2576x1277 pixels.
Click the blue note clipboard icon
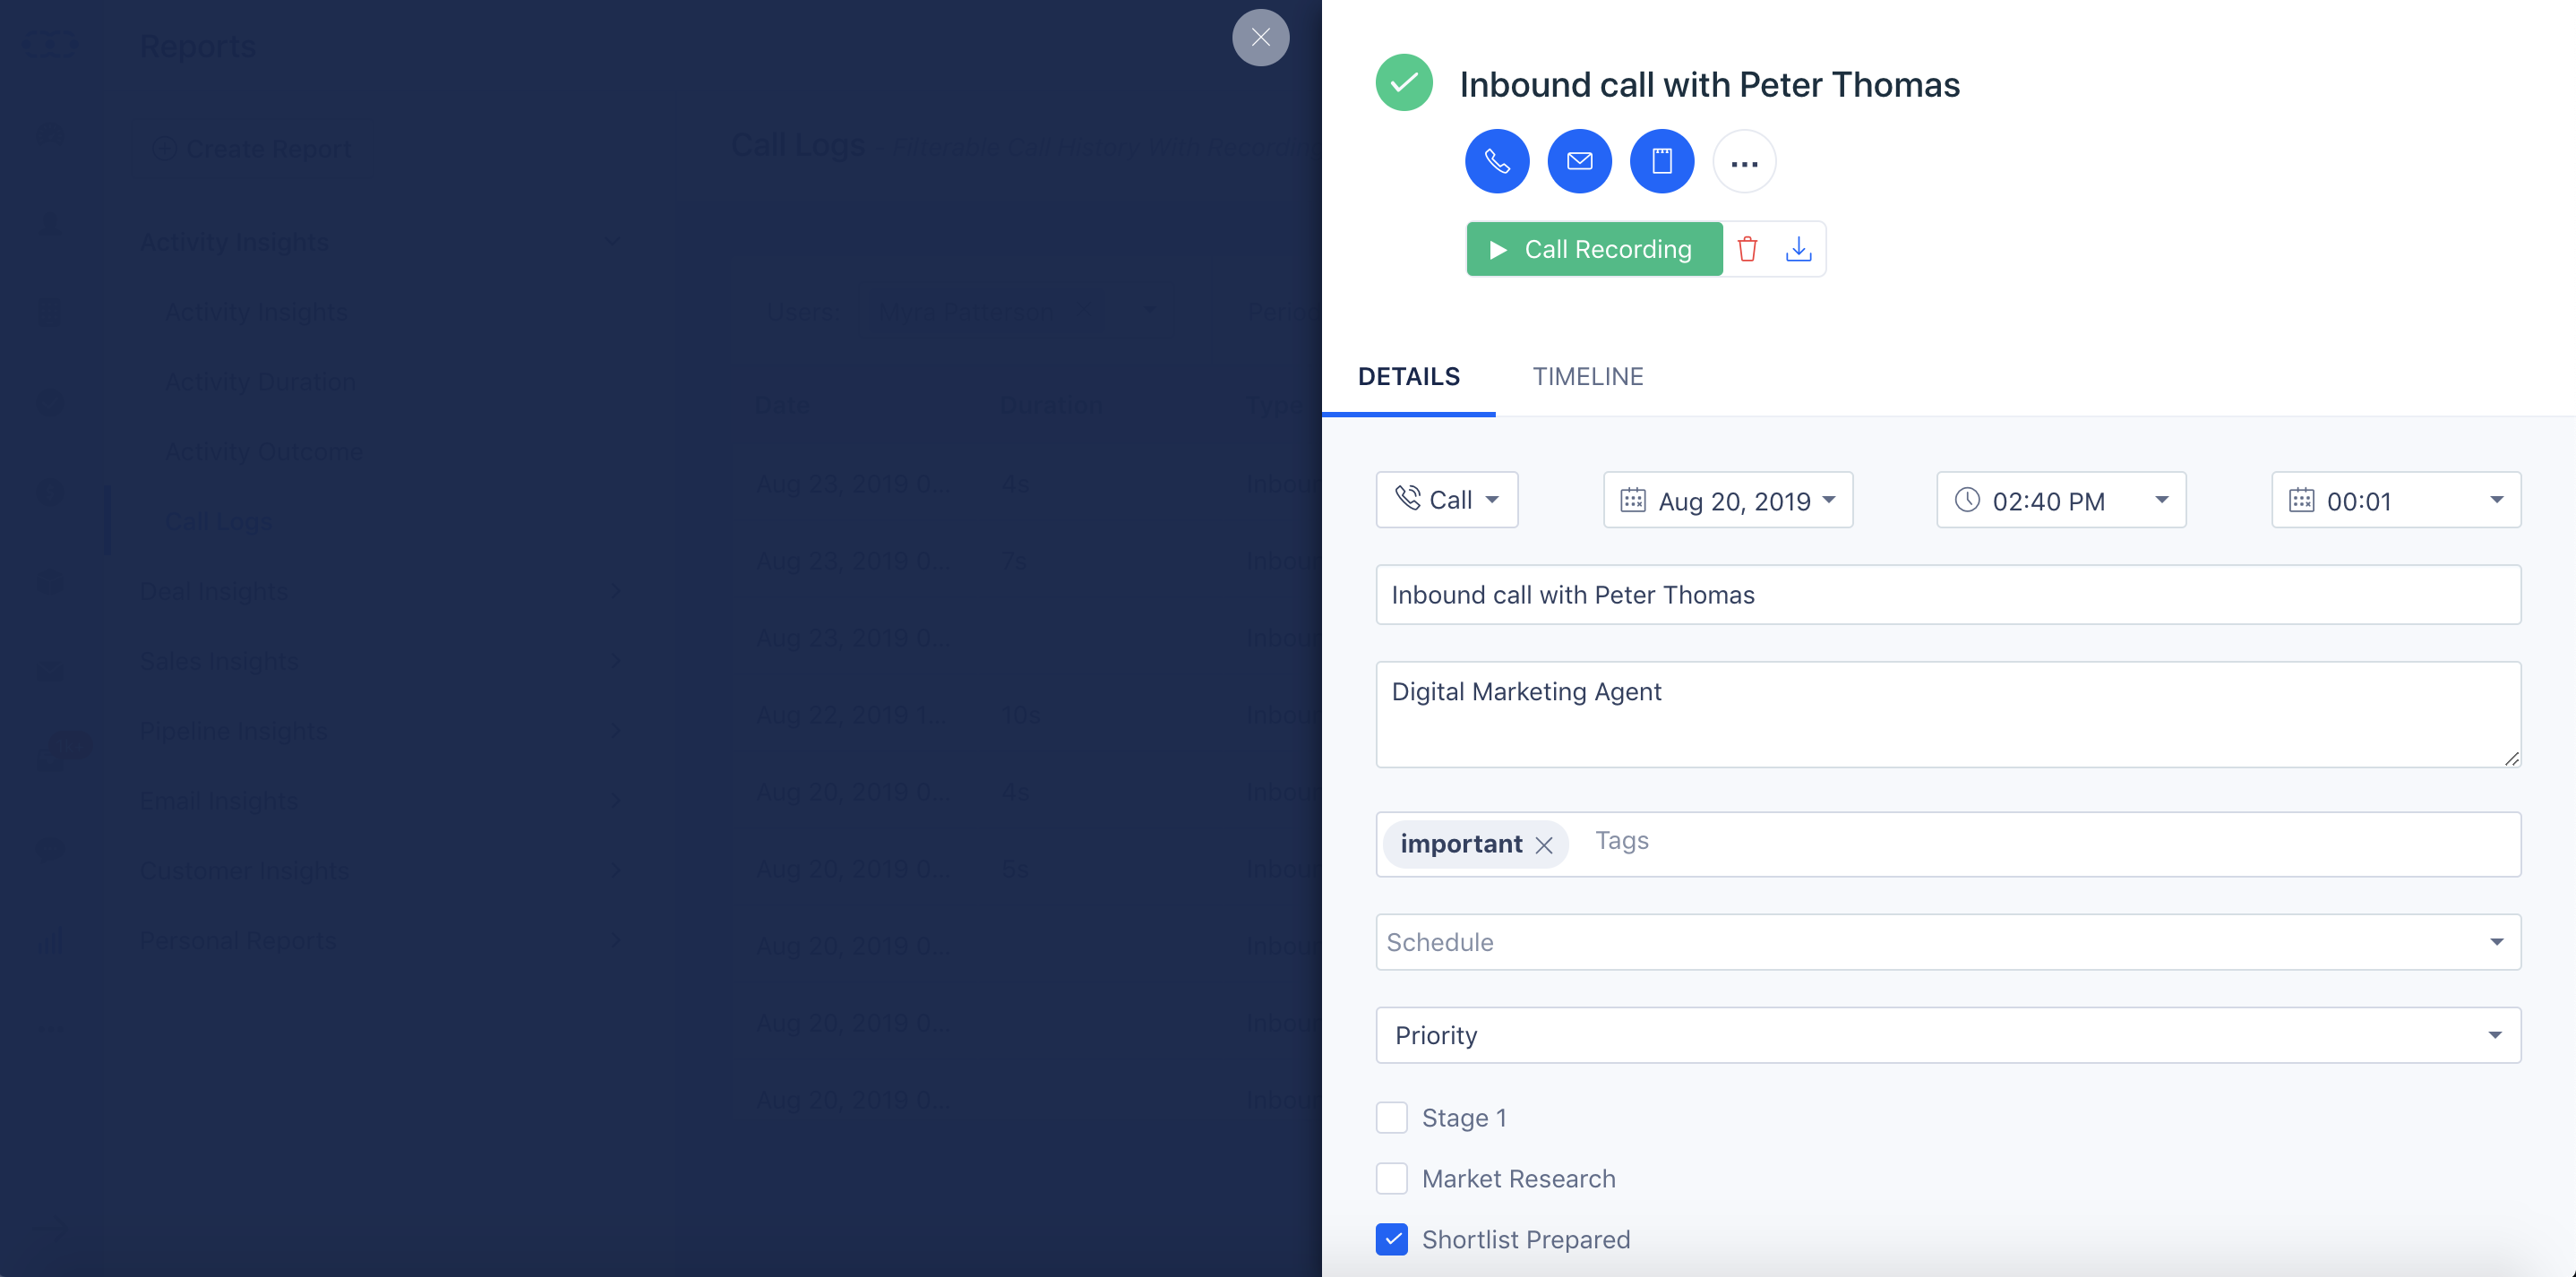click(1662, 161)
